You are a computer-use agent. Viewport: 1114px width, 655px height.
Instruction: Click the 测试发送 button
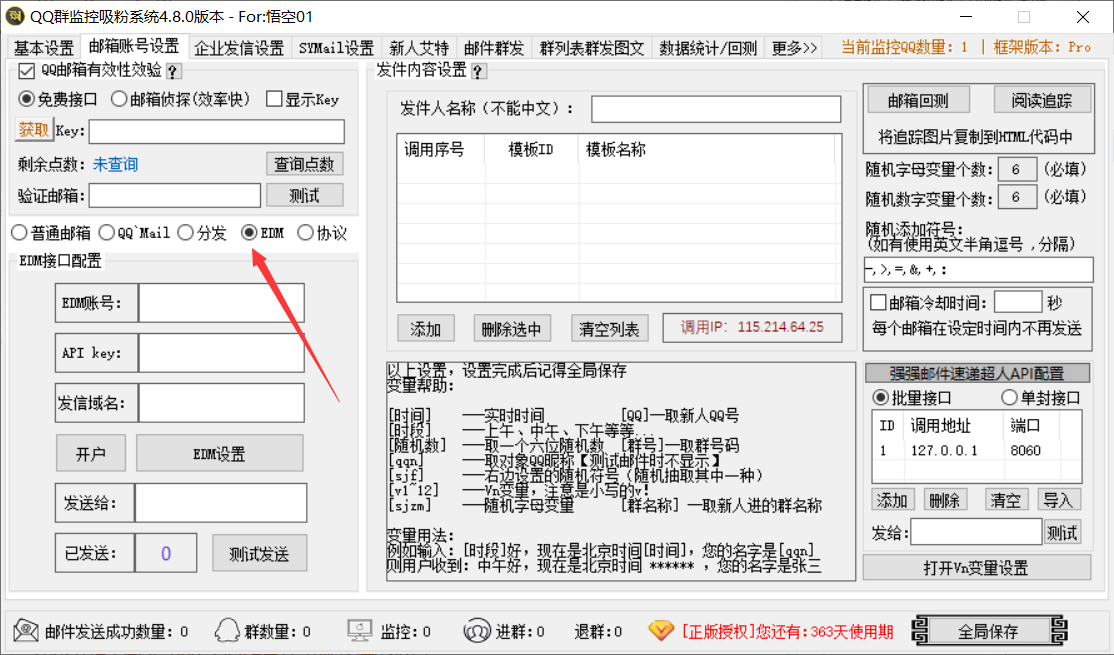click(x=259, y=553)
